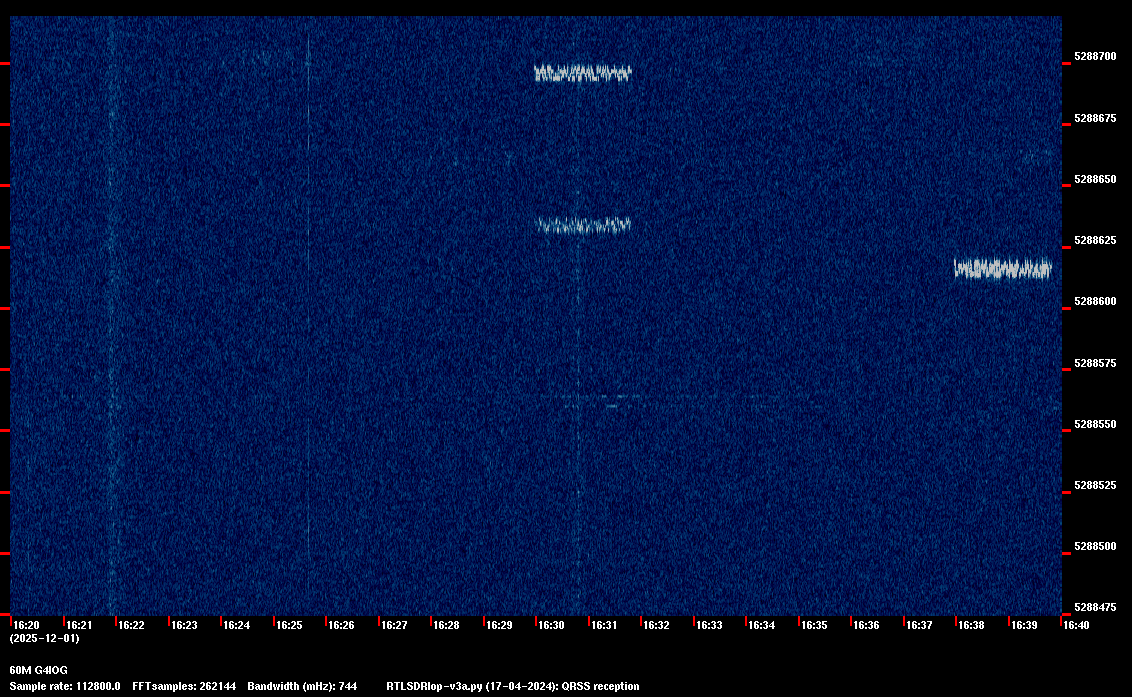Click the 5288600 frequency label
This screenshot has height=697, width=1132.
coord(1095,301)
